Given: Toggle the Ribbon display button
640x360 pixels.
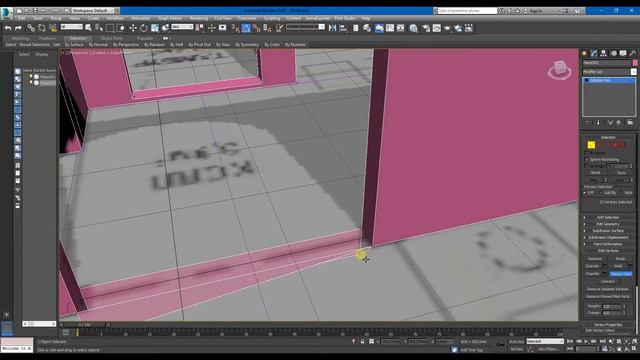Looking at the screenshot, I should 379,28.
